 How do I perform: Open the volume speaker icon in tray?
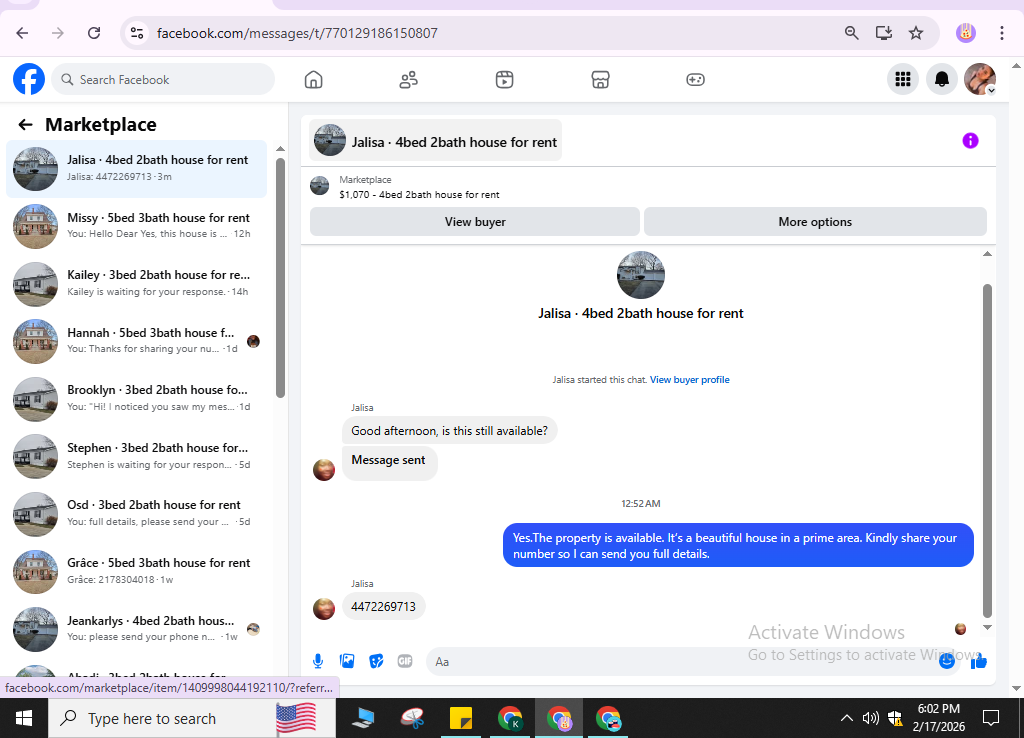870,718
